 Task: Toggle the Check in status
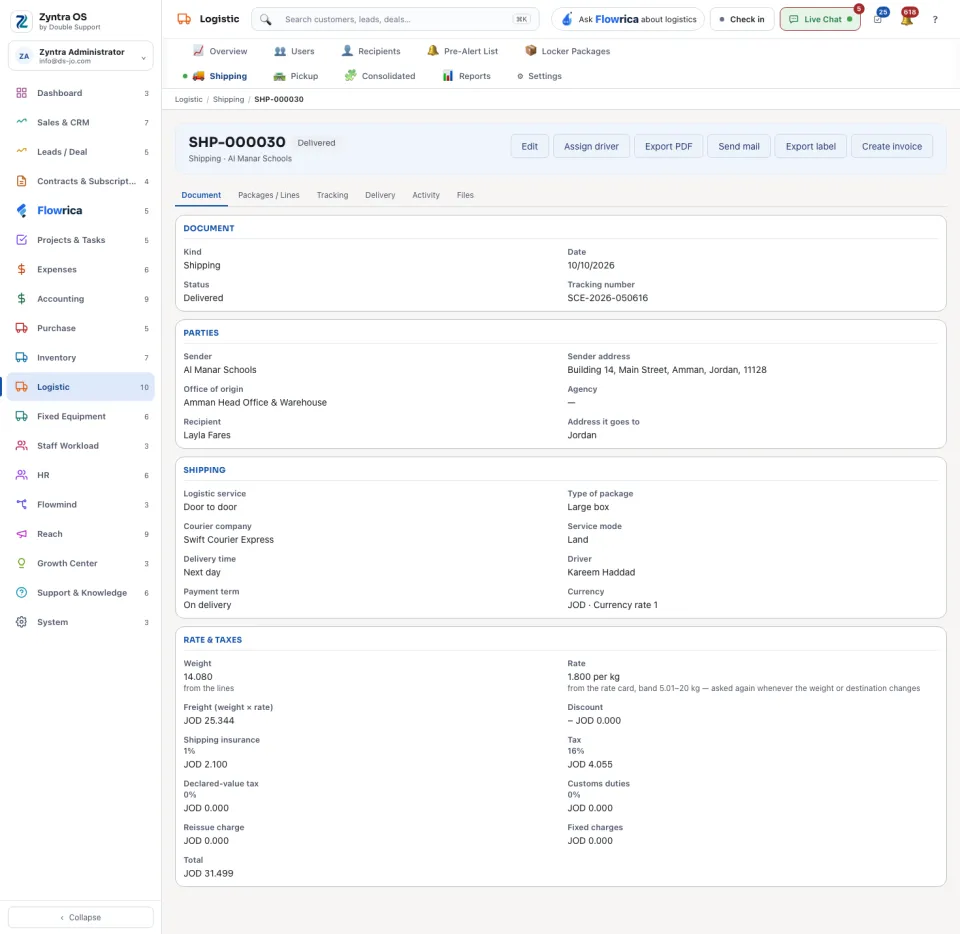pos(742,19)
